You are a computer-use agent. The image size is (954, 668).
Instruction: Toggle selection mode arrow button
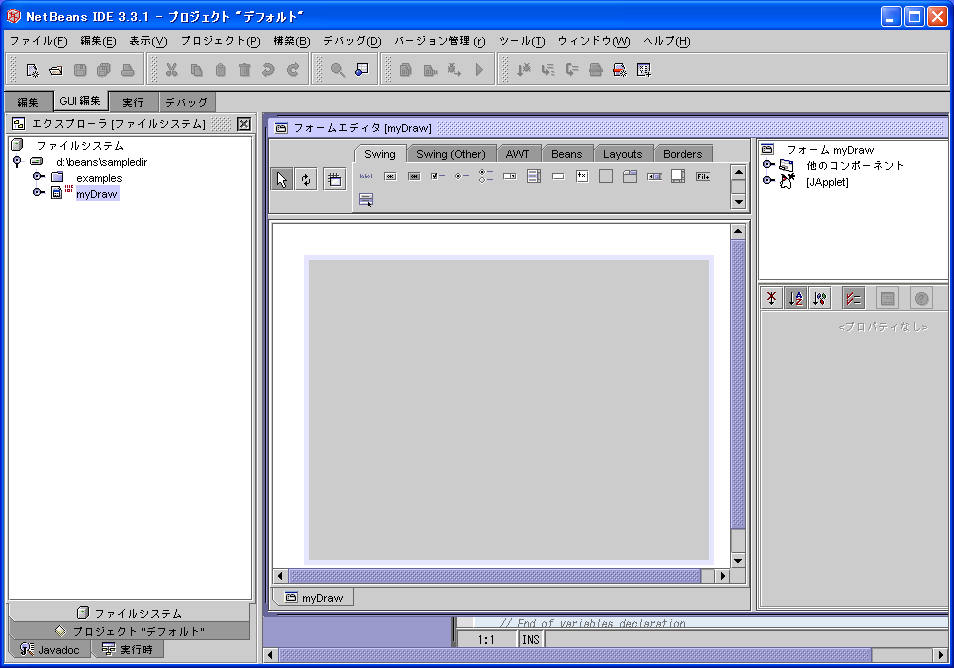(x=281, y=179)
